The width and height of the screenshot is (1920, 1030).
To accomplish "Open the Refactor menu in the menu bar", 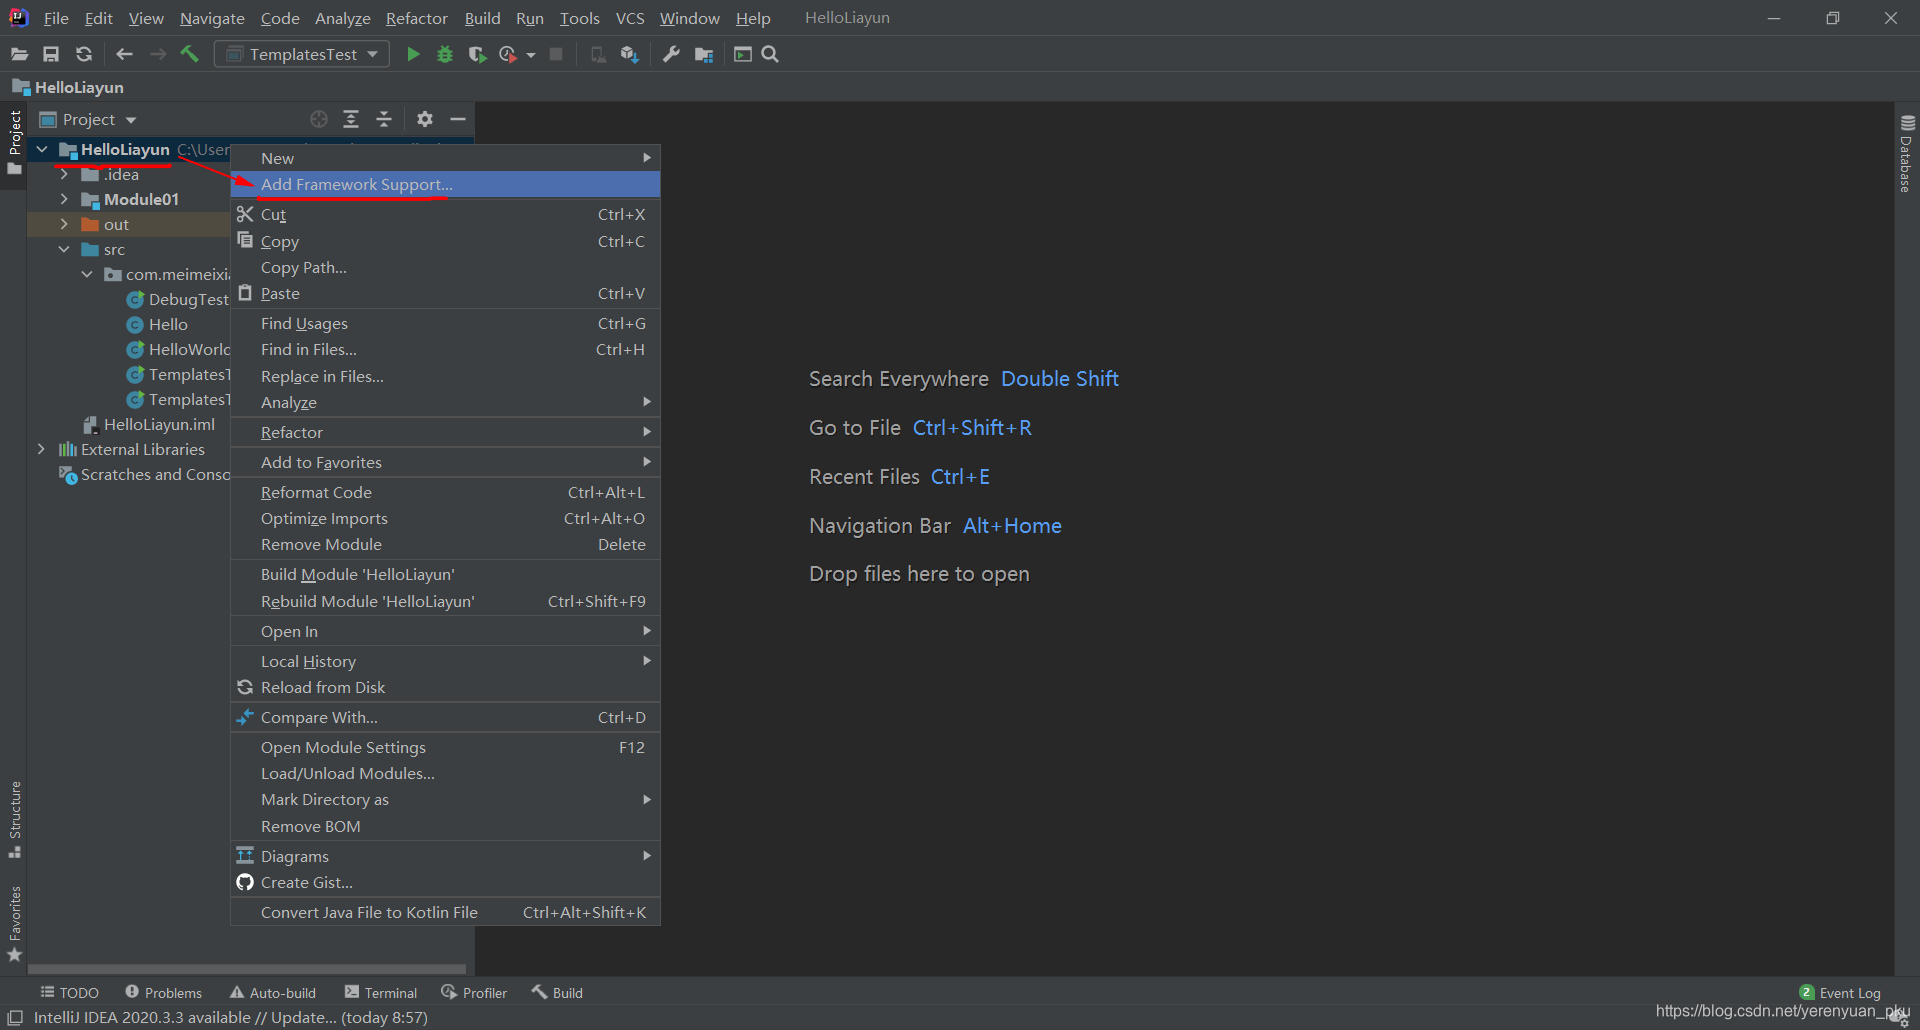I will 417,18.
